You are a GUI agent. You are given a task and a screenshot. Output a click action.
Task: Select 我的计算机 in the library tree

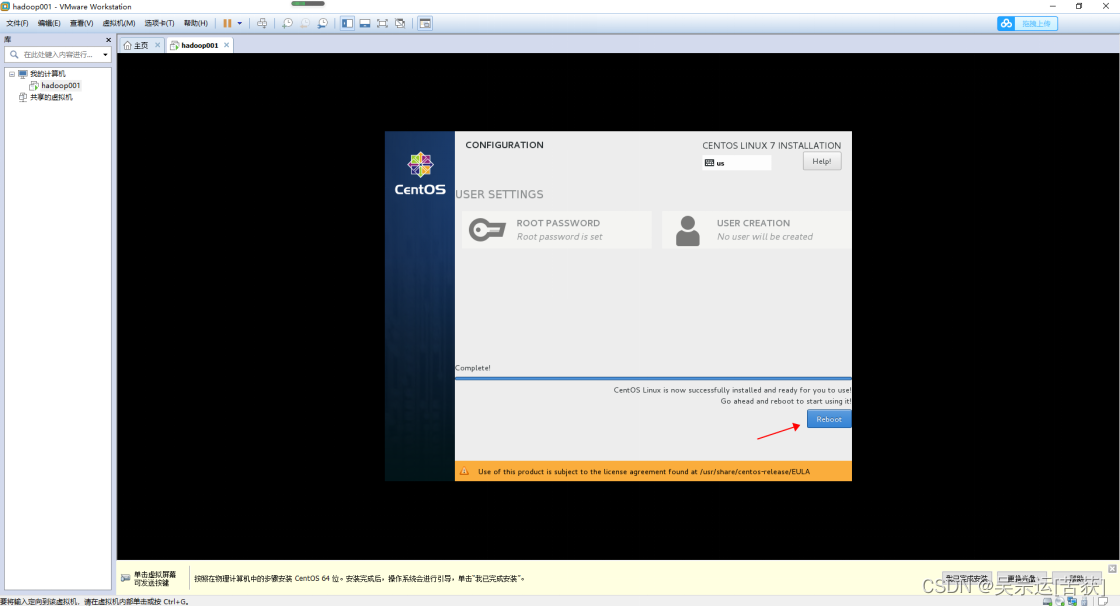click(47, 74)
